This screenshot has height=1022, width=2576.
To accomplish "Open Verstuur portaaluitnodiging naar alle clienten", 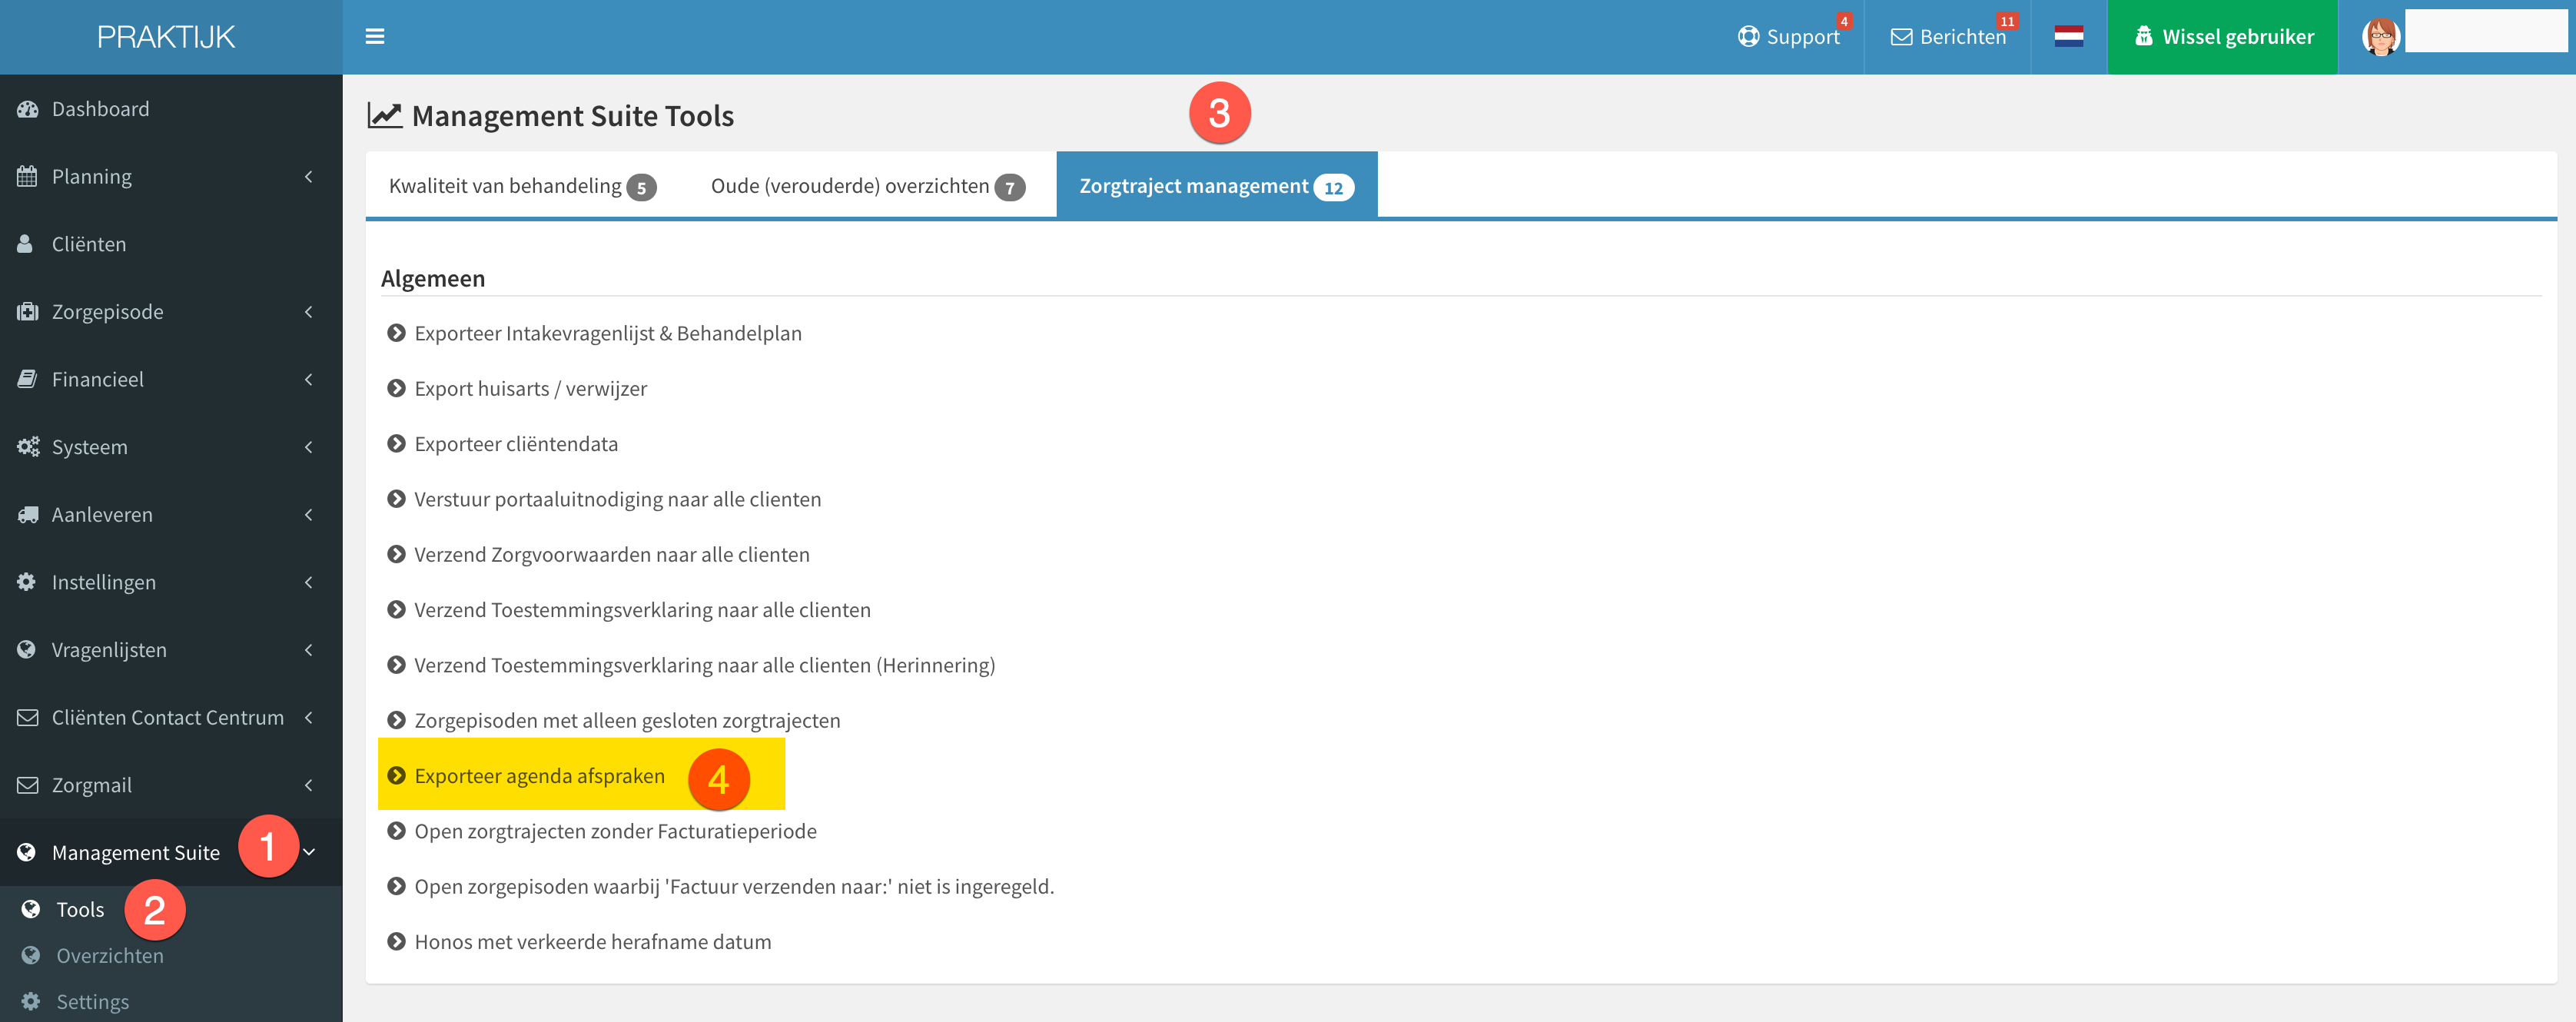I will (618, 499).
